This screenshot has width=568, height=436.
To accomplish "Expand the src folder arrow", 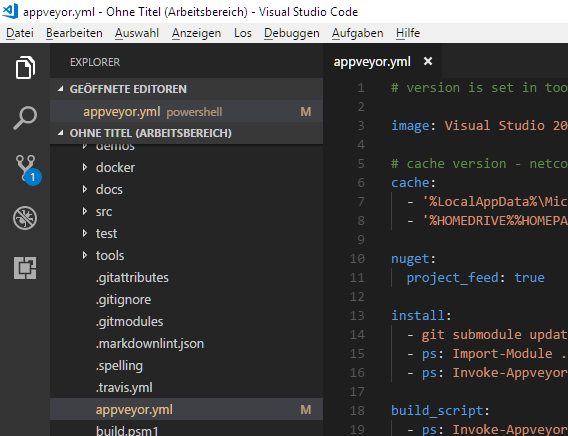I will pyautogui.click(x=85, y=211).
